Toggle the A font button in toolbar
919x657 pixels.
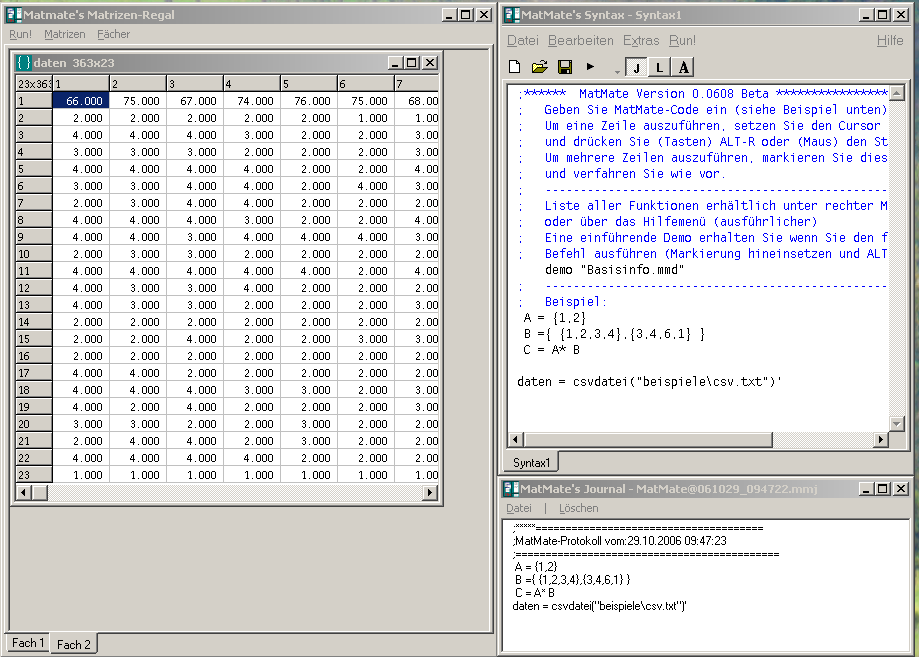683,67
